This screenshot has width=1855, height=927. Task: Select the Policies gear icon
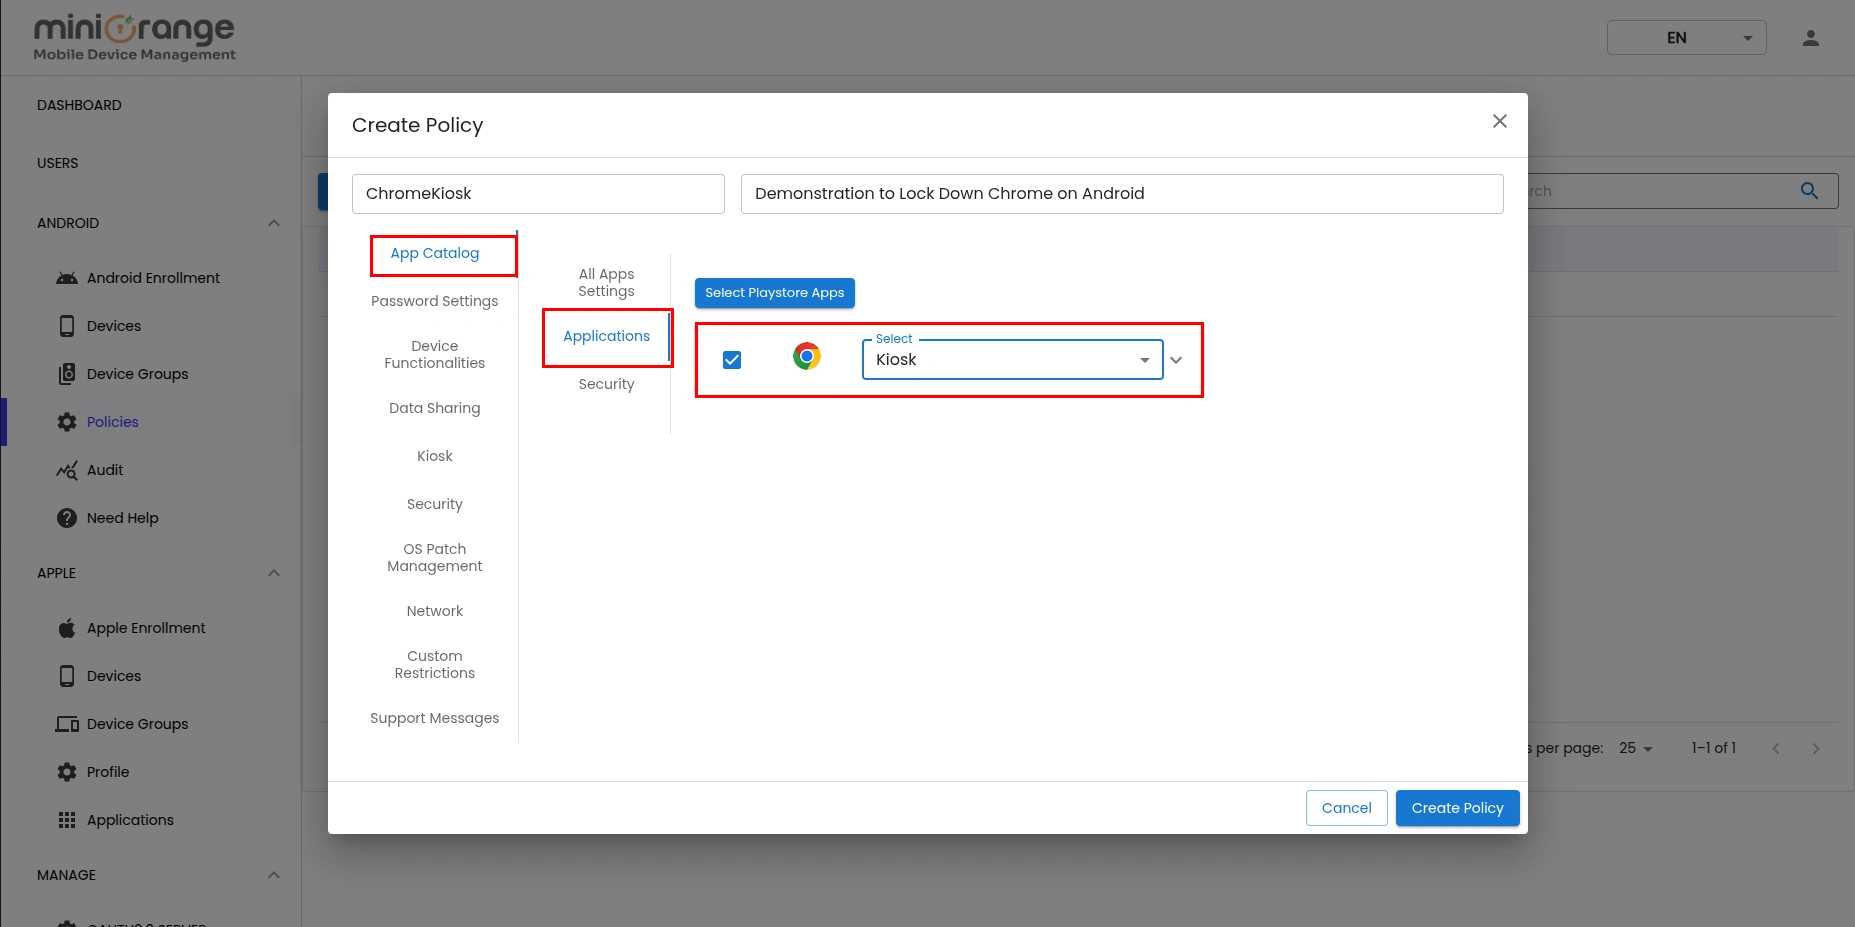click(x=66, y=421)
